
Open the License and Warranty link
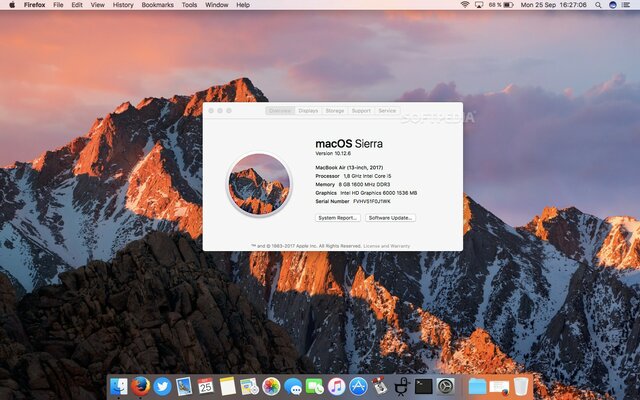[387, 246]
